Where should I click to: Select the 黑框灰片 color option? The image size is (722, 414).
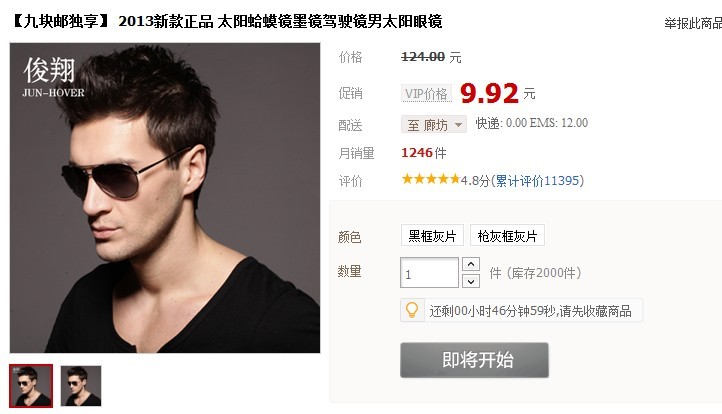point(432,236)
